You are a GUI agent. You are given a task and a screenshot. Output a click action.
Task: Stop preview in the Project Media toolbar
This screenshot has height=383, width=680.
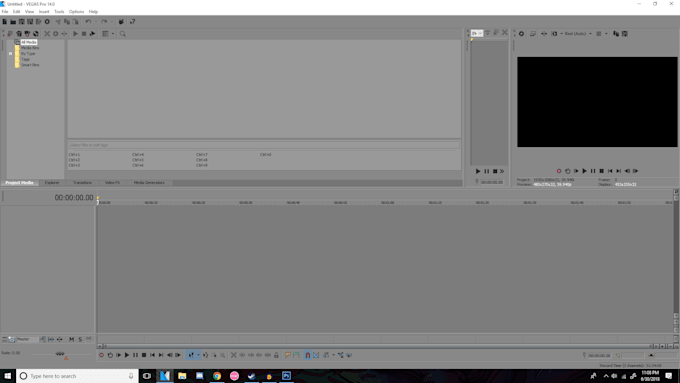click(84, 34)
